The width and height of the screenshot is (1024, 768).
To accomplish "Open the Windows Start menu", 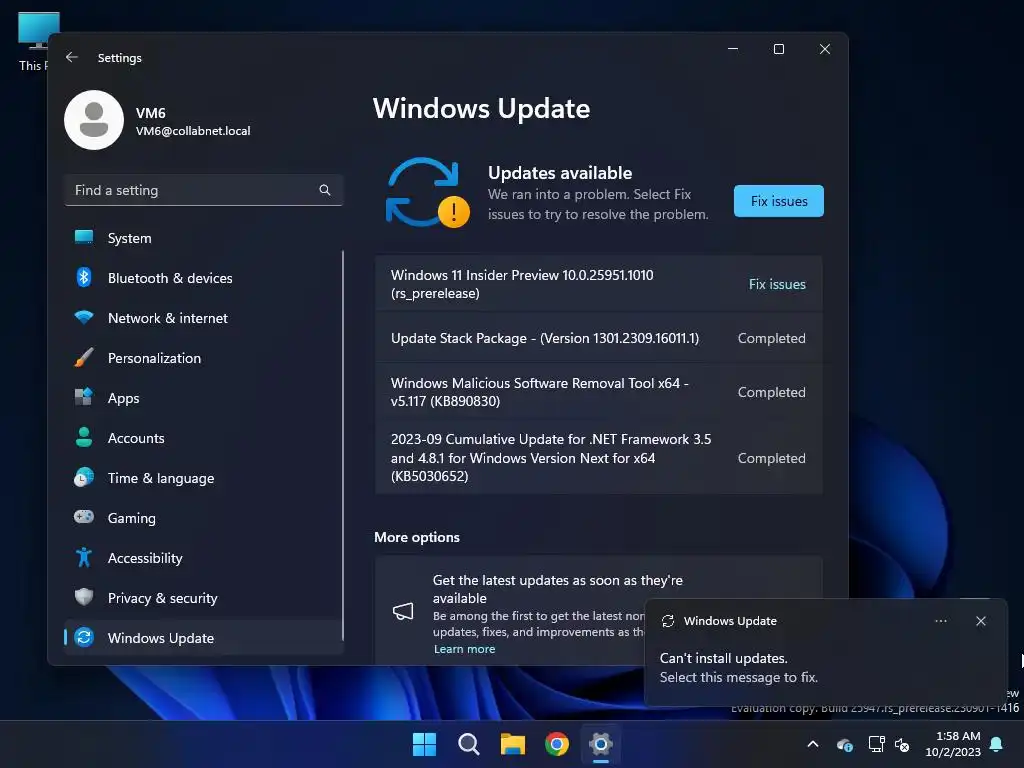I will [x=424, y=744].
